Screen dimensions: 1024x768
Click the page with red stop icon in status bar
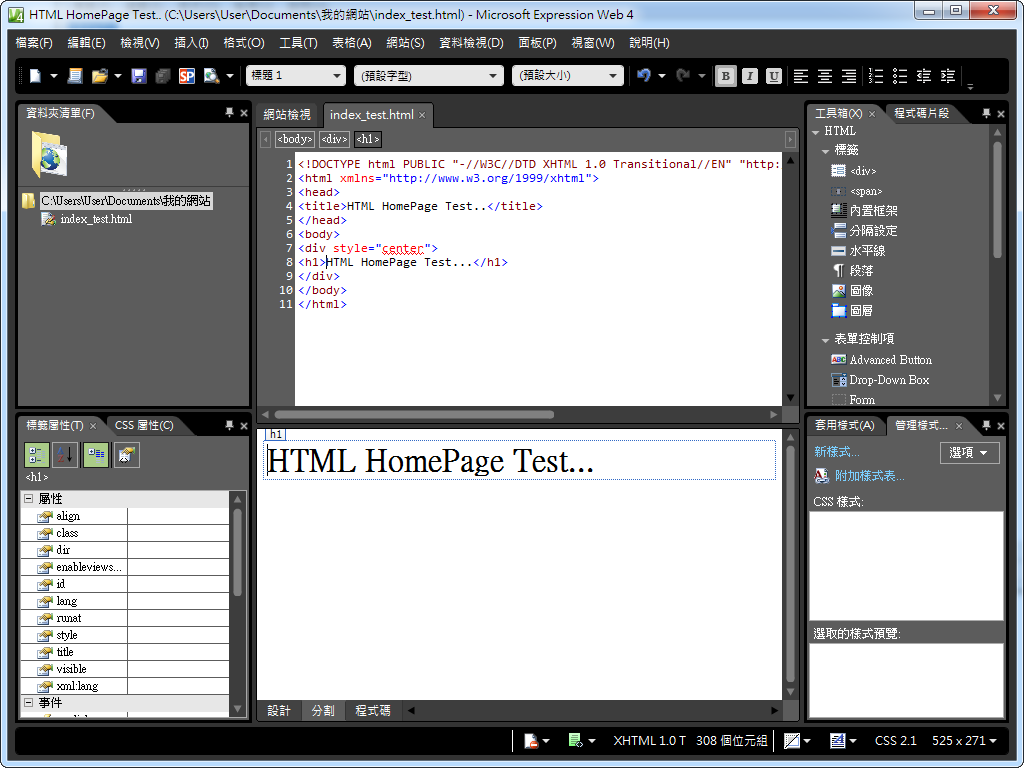[531, 741]
